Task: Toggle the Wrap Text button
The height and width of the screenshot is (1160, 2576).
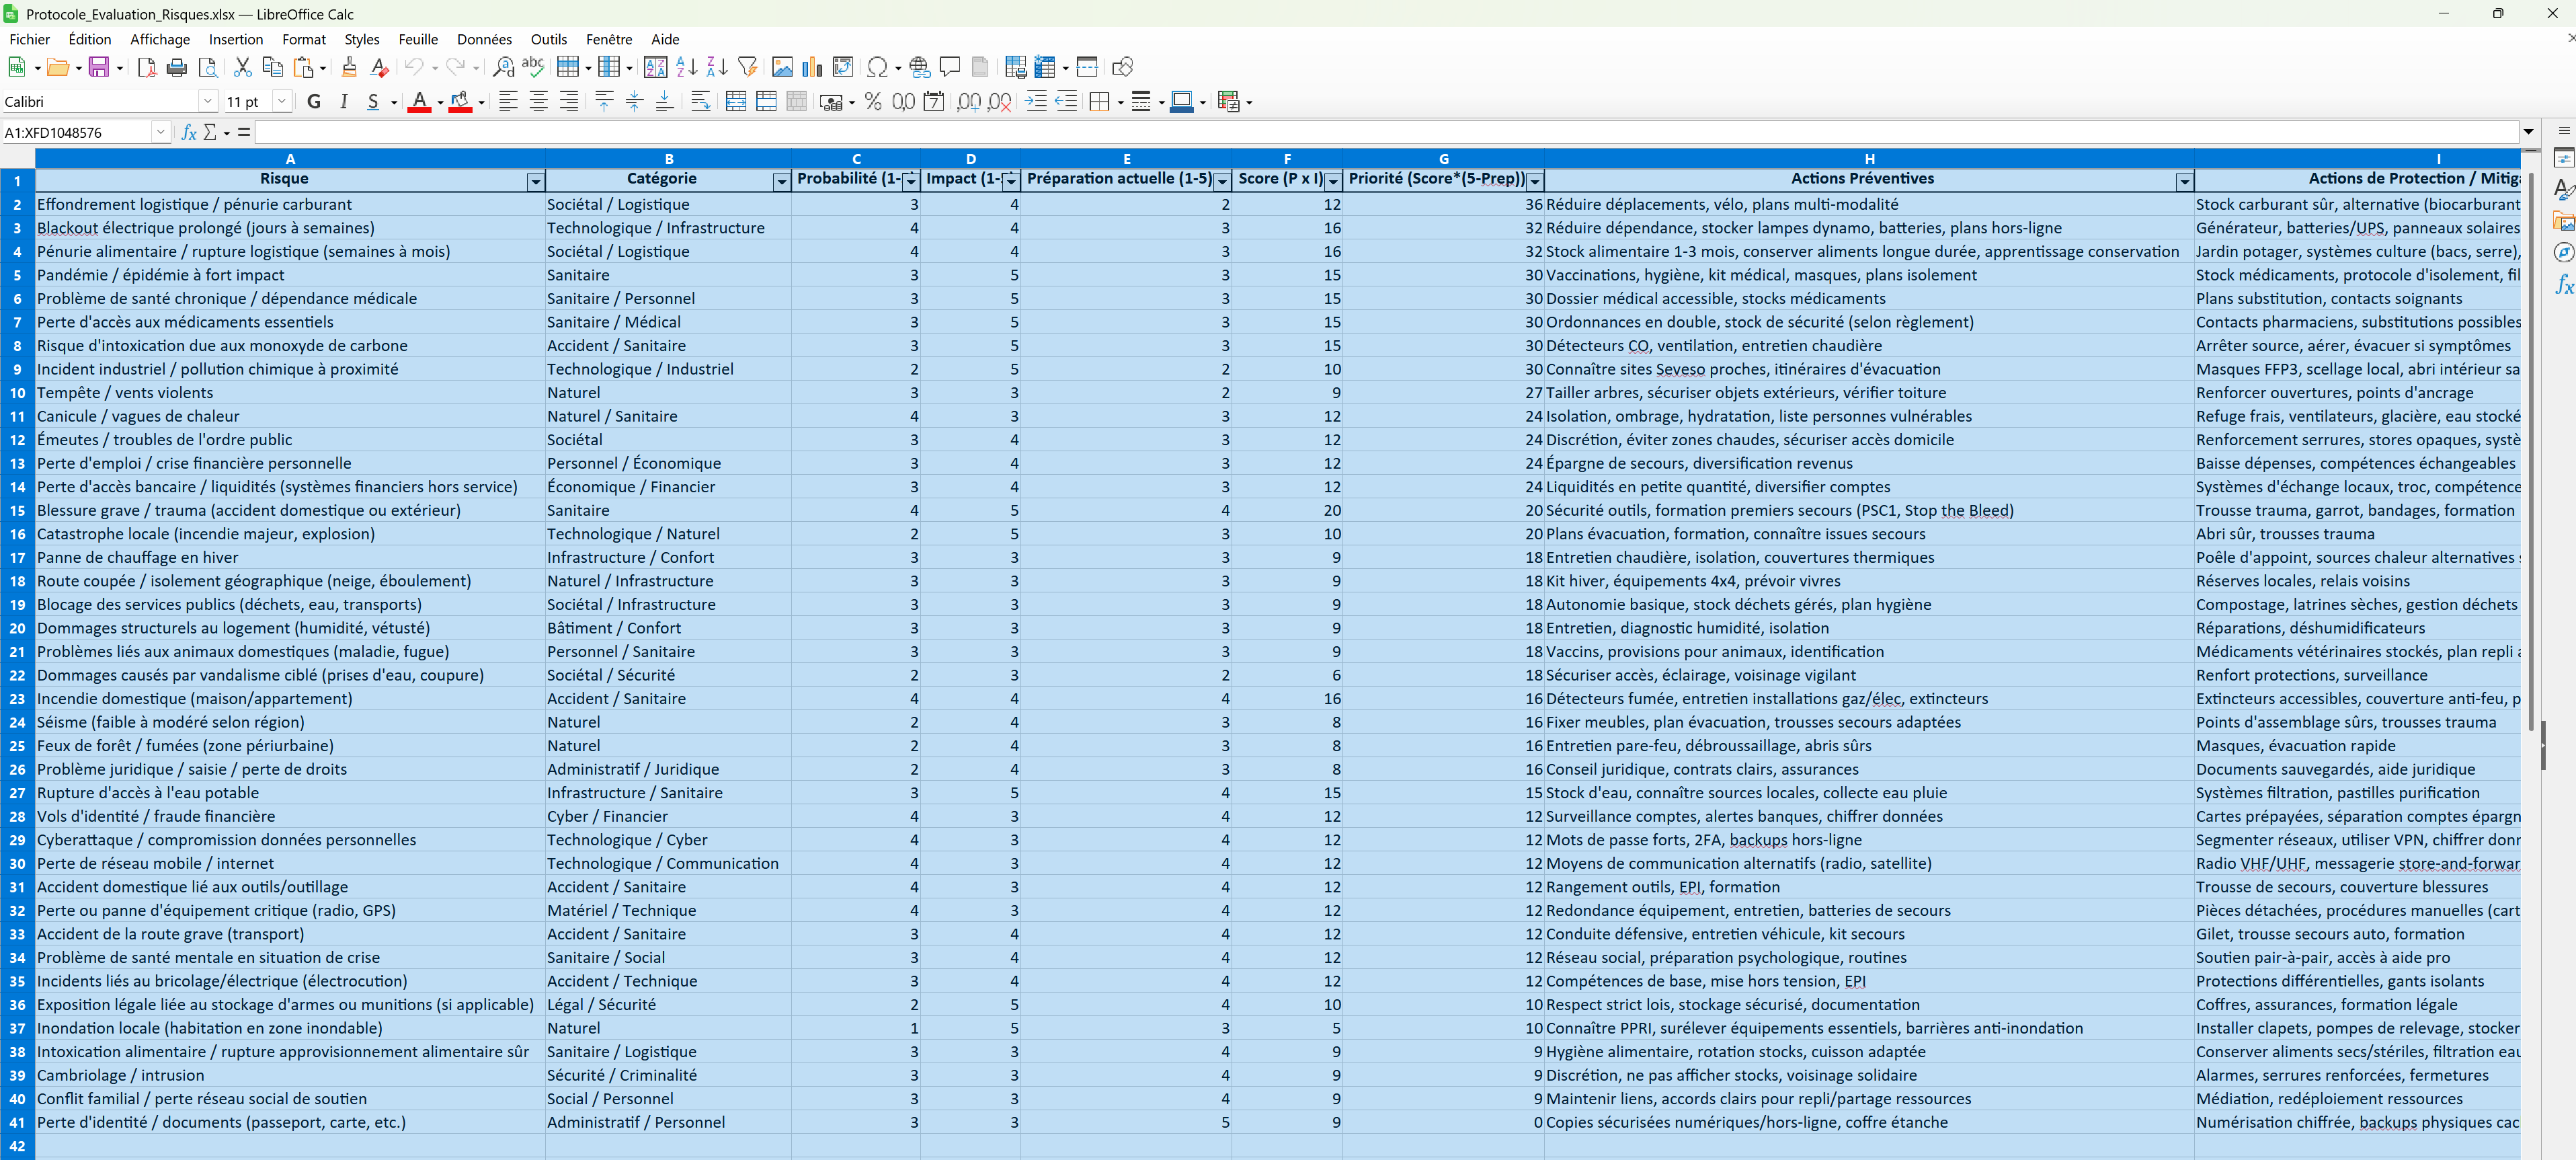Action: click(701, 101)
